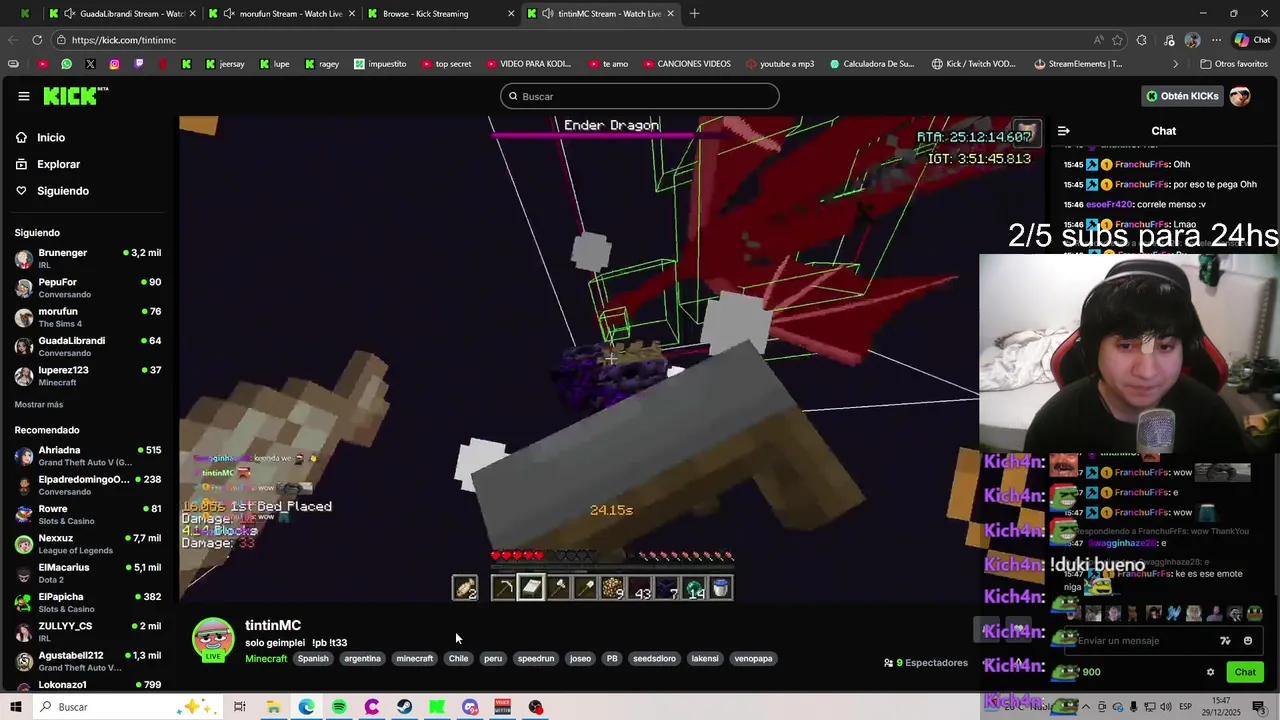Mute the morufun Stream tab audio
The height and width of the screenshot is (720, 1280).
pos(229,14)
